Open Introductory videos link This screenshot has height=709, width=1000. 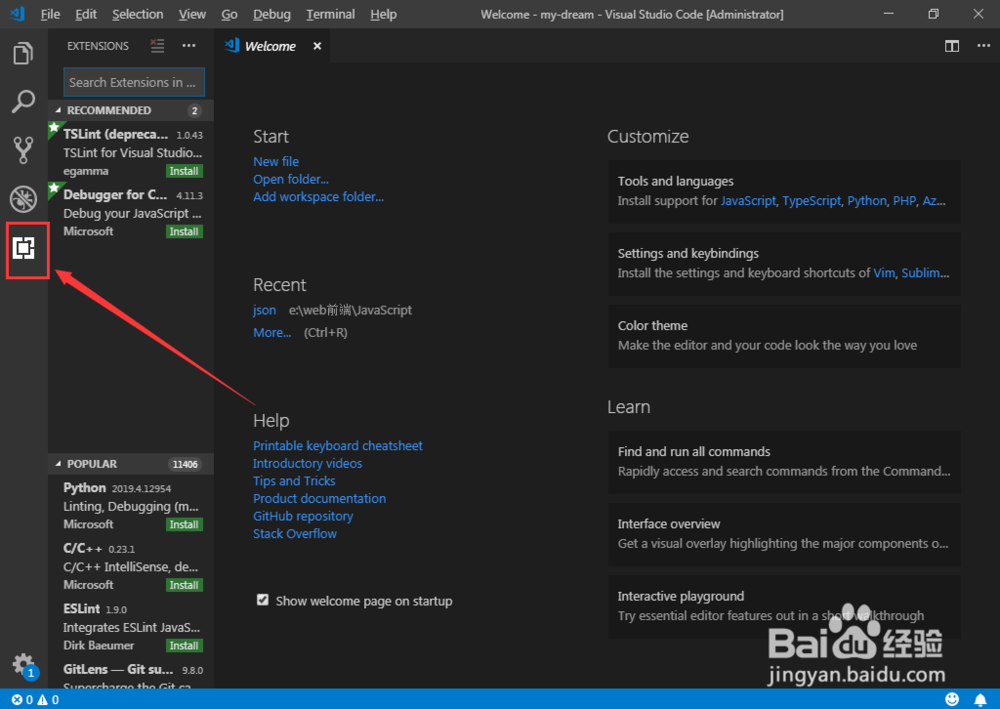click(307, 464)
